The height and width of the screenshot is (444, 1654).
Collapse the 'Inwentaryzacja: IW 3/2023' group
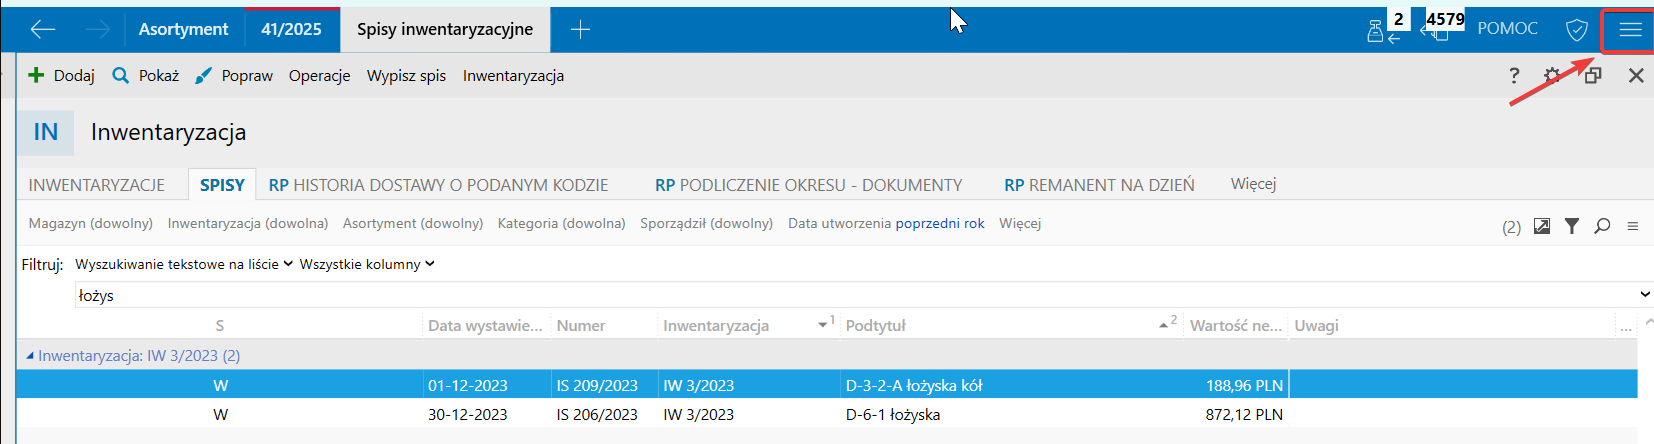(x=29, y=356)
